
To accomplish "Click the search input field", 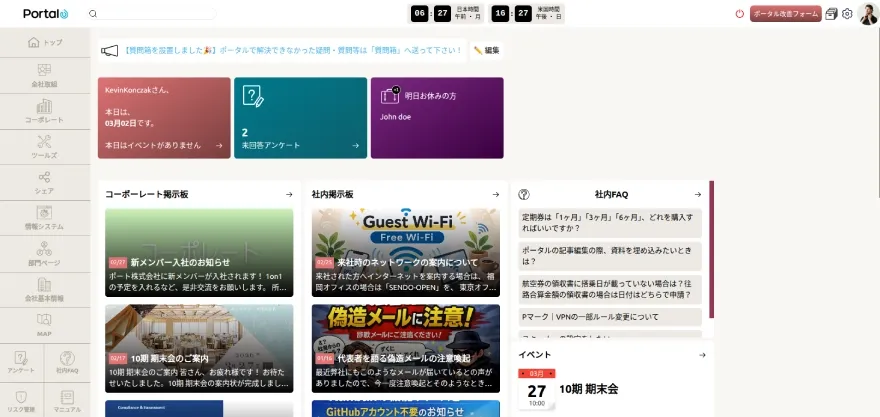I will click(x=155, y=14).
